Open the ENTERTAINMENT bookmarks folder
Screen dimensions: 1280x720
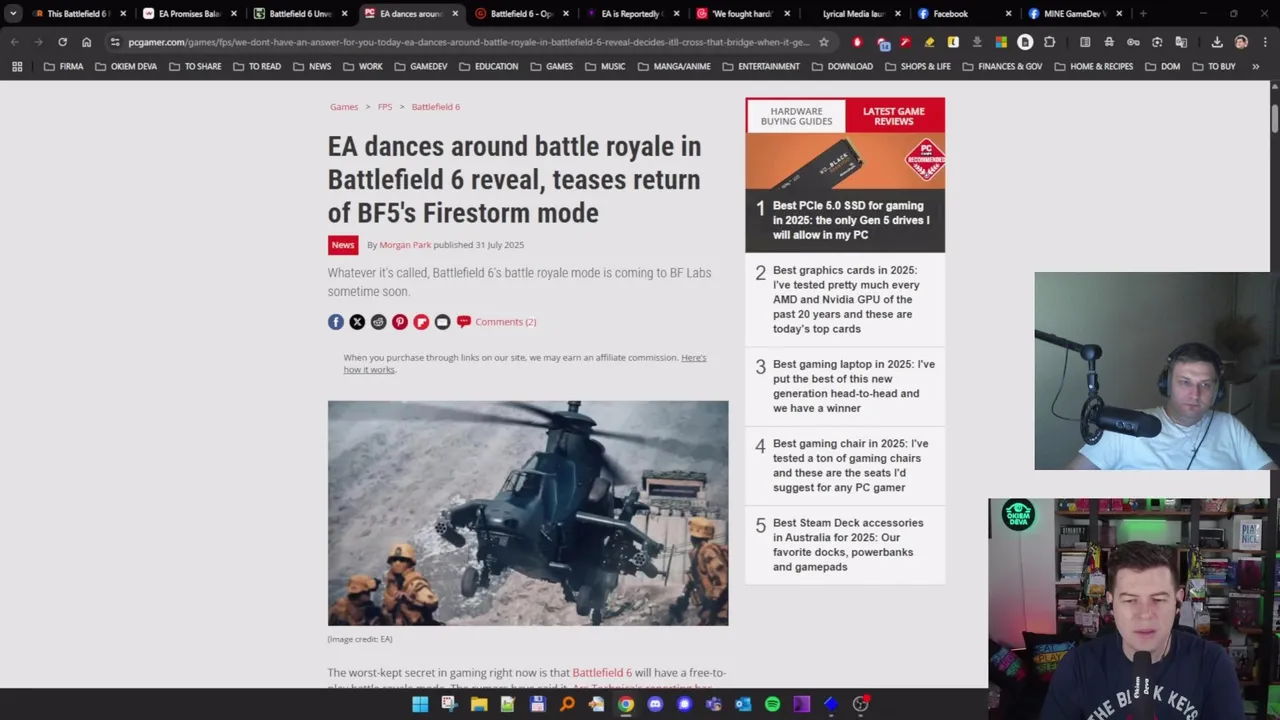click(761, 66)
